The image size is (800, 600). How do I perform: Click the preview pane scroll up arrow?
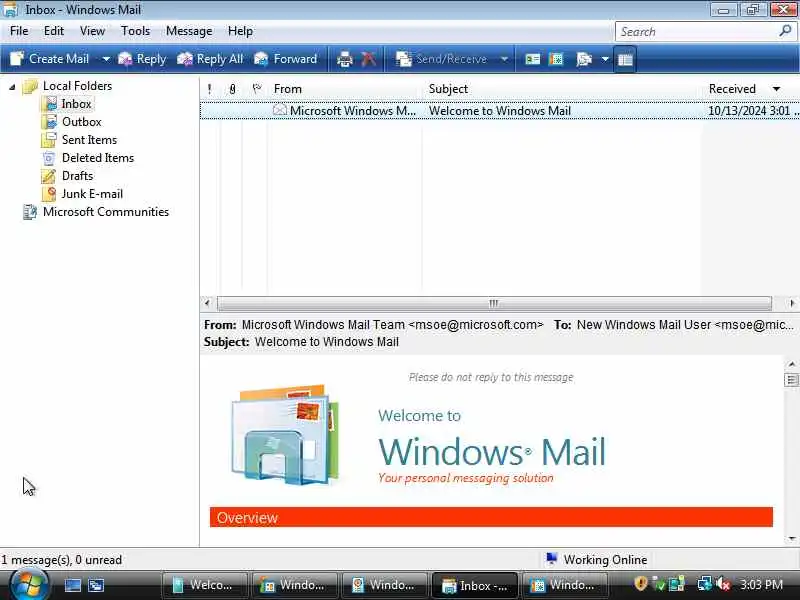point(791,364)
